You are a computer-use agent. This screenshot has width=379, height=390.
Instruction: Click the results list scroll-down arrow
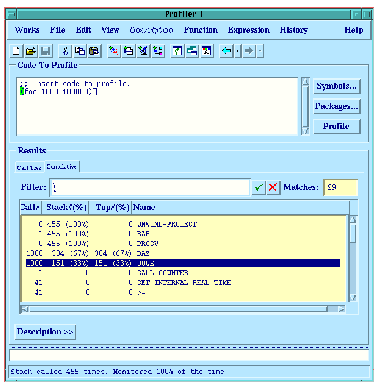pyautogui.click(x=353, y=298)
